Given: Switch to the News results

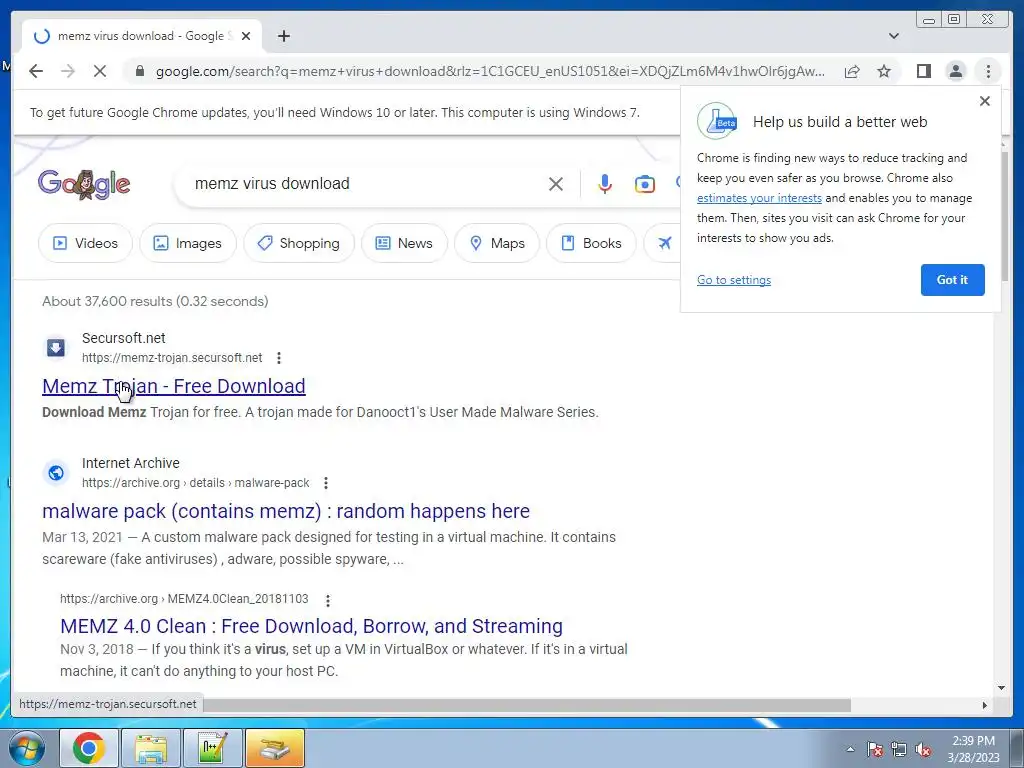Looking at the screenshot, I should [404, 243].
